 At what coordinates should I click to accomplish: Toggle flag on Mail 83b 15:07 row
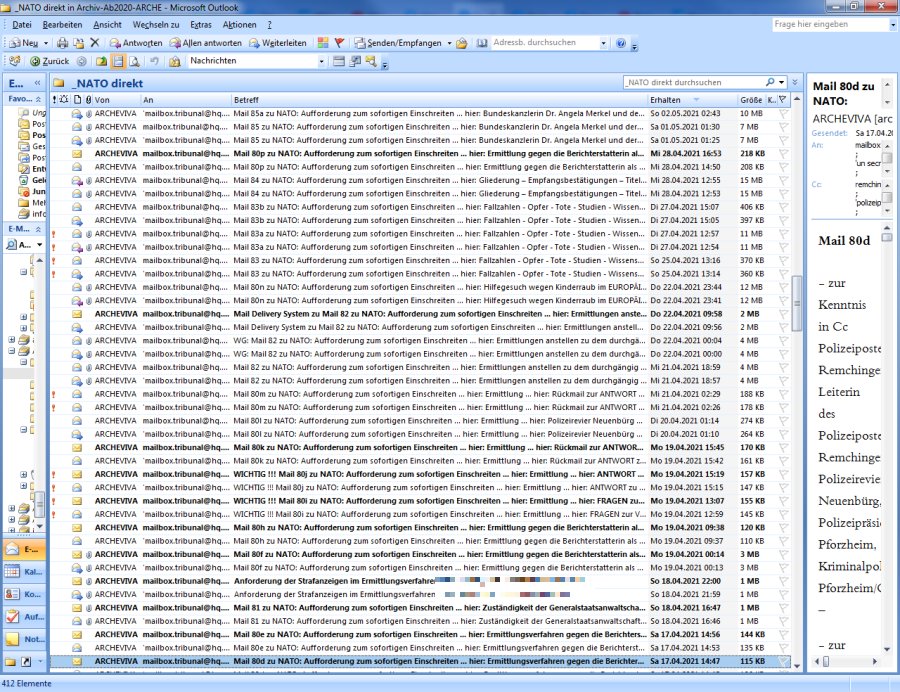point(783,207)
